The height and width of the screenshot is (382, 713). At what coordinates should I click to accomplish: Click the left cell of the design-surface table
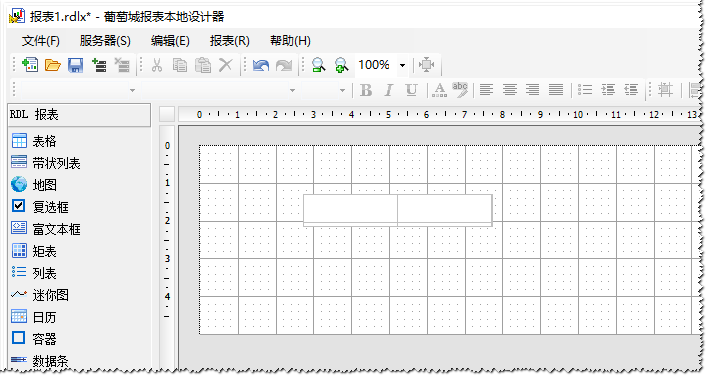[x=351, y=210]
